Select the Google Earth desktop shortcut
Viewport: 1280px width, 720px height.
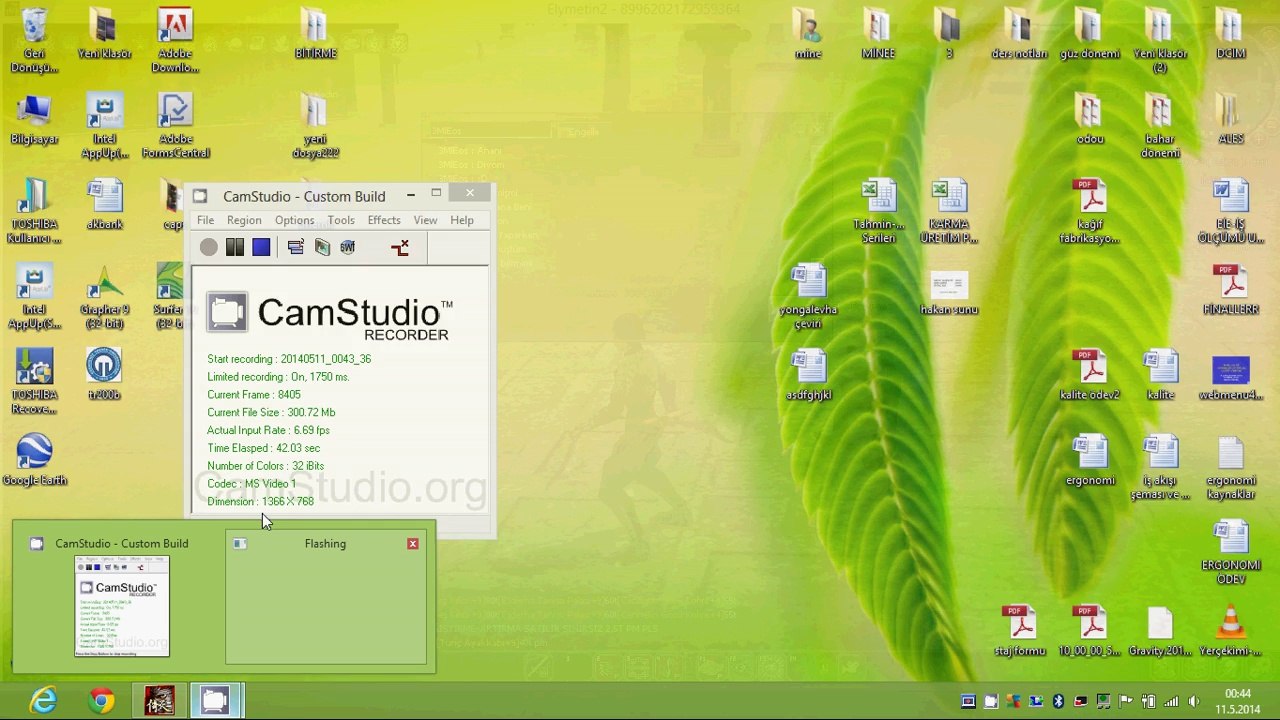click(x=34, y=460)
